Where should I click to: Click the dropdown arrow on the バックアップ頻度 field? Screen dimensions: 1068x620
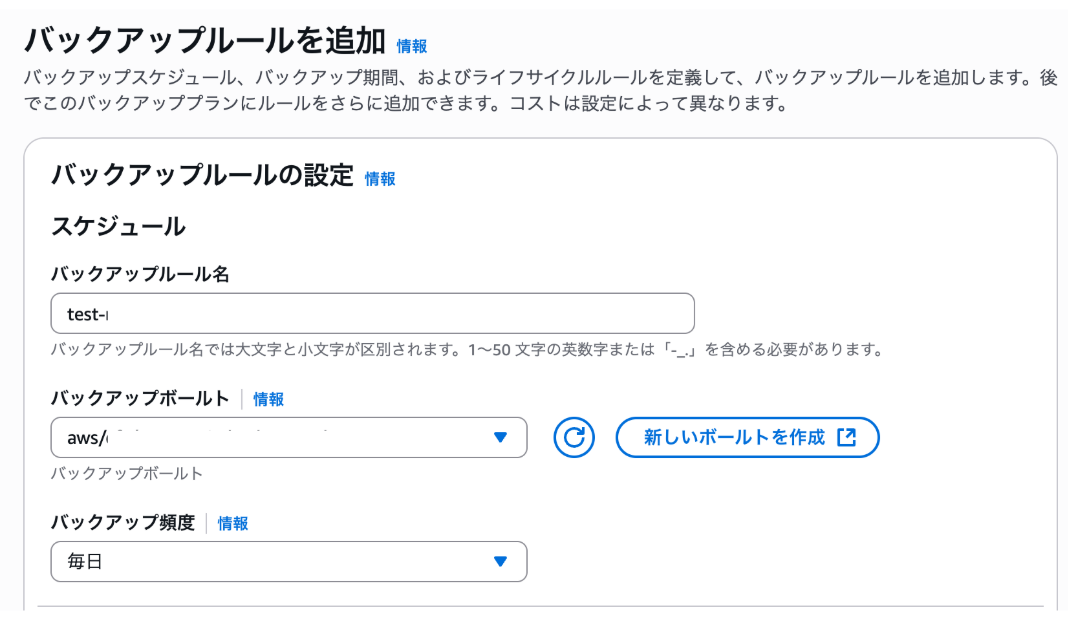point(500,561)
